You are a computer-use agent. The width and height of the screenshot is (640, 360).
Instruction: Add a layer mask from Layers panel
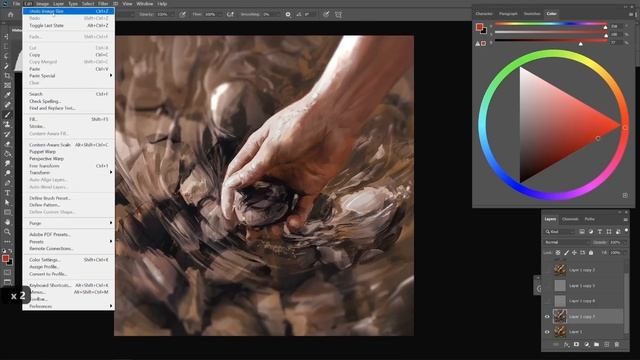click(x=576, y=344)
